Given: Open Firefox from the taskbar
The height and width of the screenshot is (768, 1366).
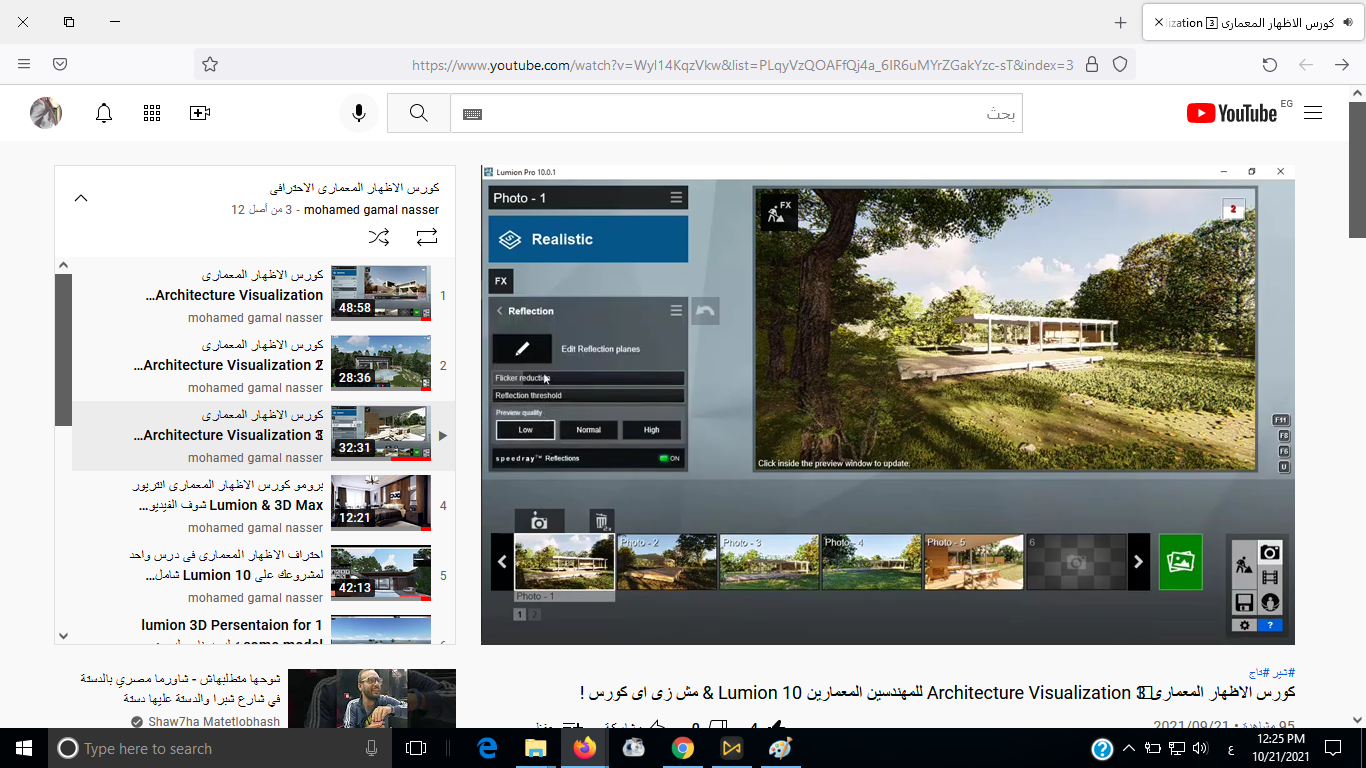Looking at the screenshot, I should (x=584, y=748).
